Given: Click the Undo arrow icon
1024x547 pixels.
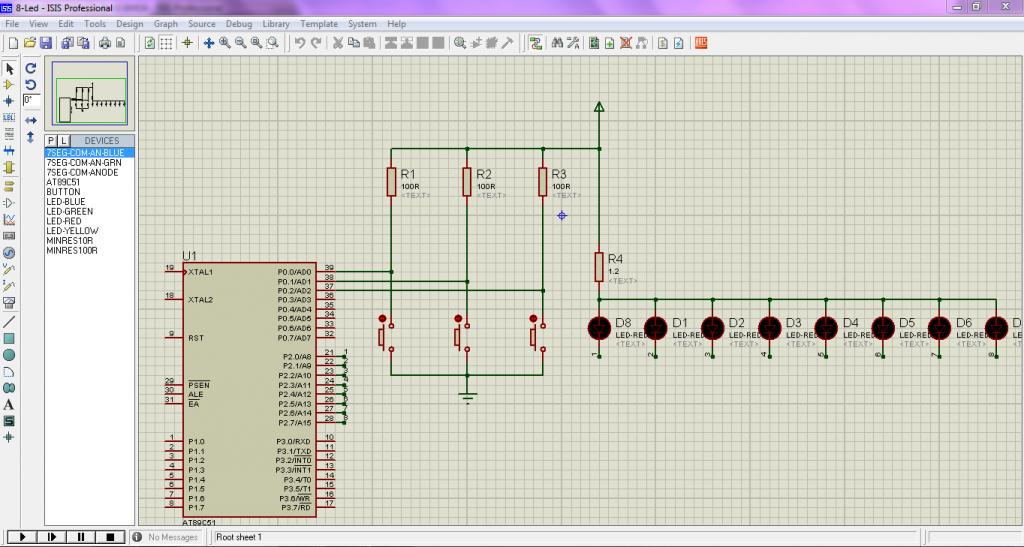Looking at the screenshot, I should click(299, 43).
